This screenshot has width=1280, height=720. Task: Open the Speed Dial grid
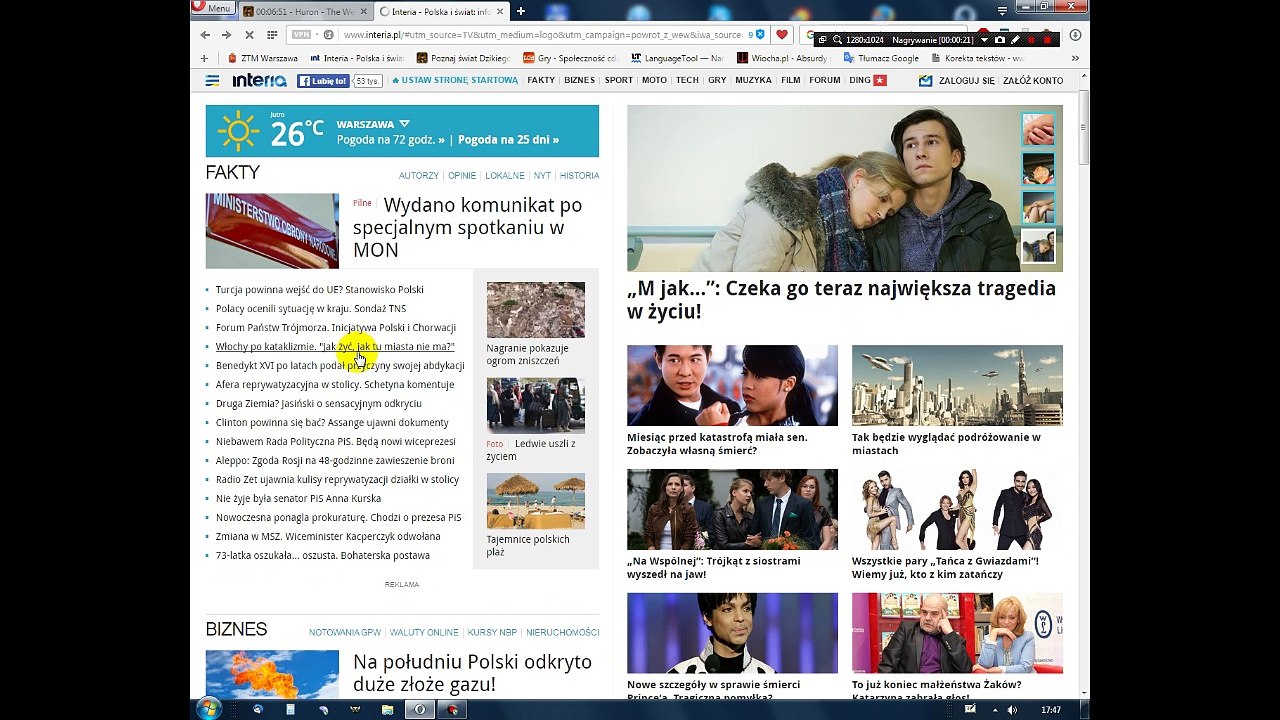272,35
